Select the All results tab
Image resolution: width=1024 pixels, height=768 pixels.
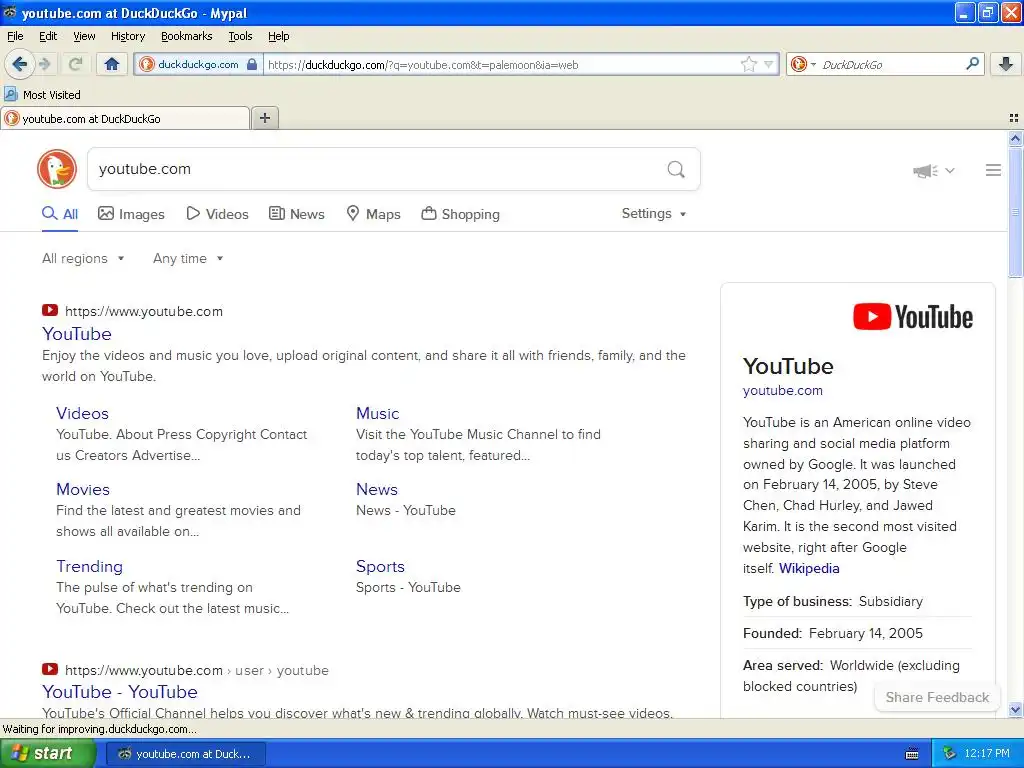(60, 214)
